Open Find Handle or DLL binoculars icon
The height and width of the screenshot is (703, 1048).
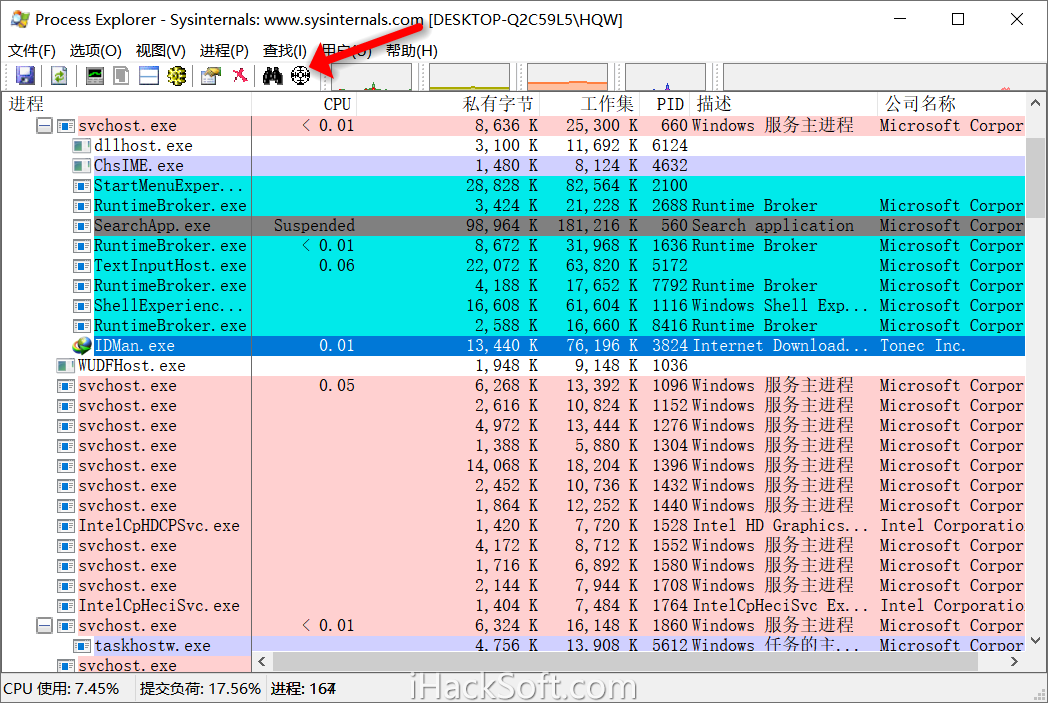point(273,76)
